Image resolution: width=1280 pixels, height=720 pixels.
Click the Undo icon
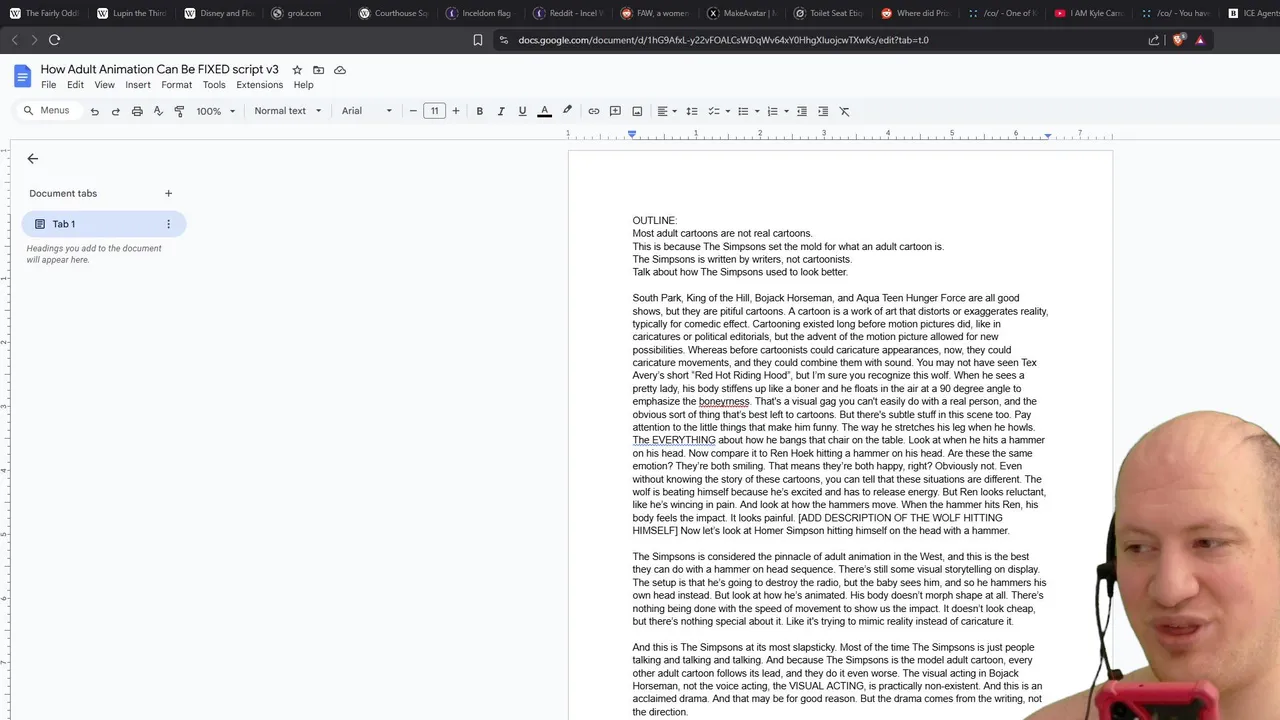click(95, 111)
